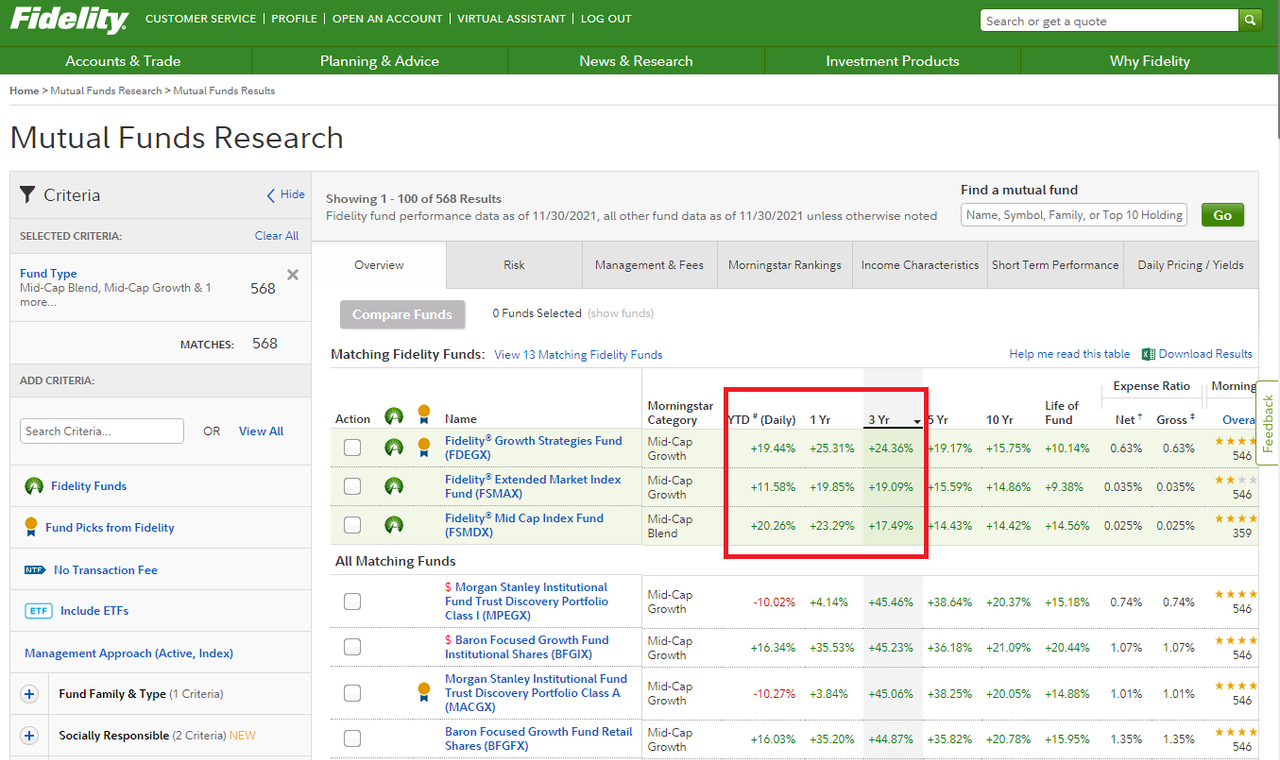The image size is (1280, 760).
Task: Click the search magnifier button
Action: [1250, 20]
